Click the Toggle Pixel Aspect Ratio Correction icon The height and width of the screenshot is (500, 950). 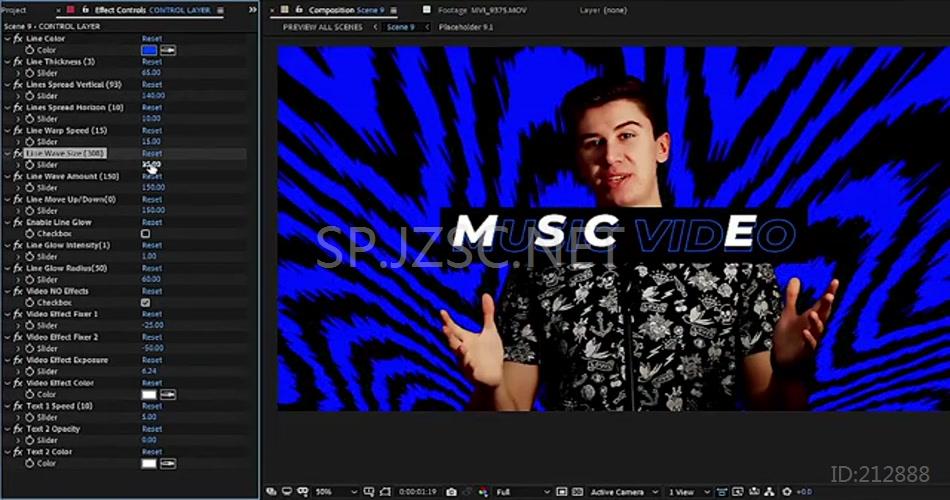click(722, 492)
